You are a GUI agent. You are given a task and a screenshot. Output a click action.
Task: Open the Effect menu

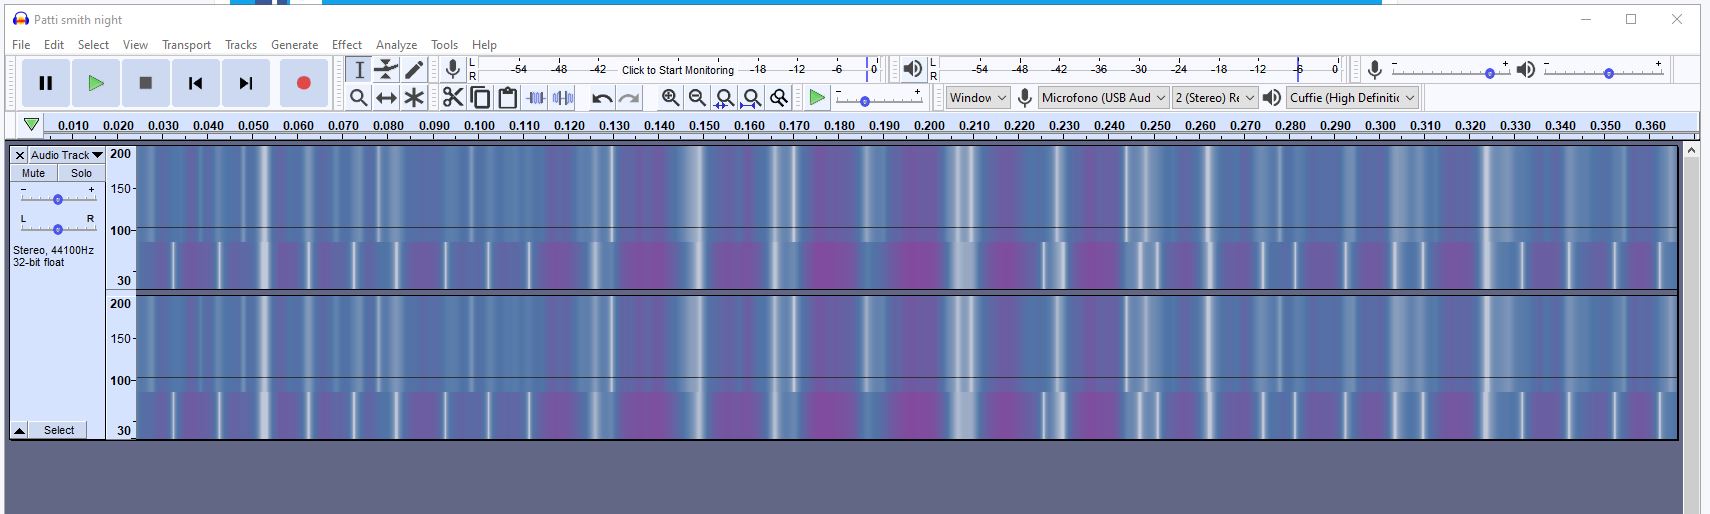[346, 45]
